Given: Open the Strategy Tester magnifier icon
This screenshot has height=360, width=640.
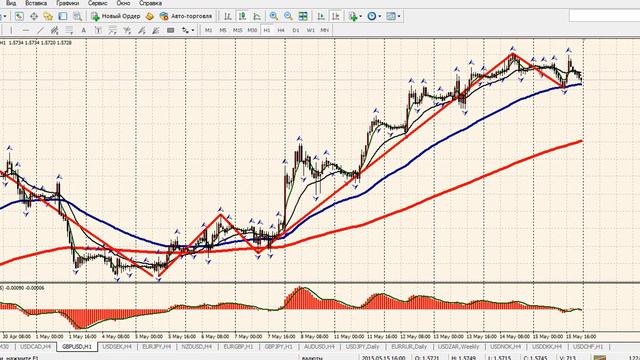Looking at the screenshot, I should tap(77, 16).
